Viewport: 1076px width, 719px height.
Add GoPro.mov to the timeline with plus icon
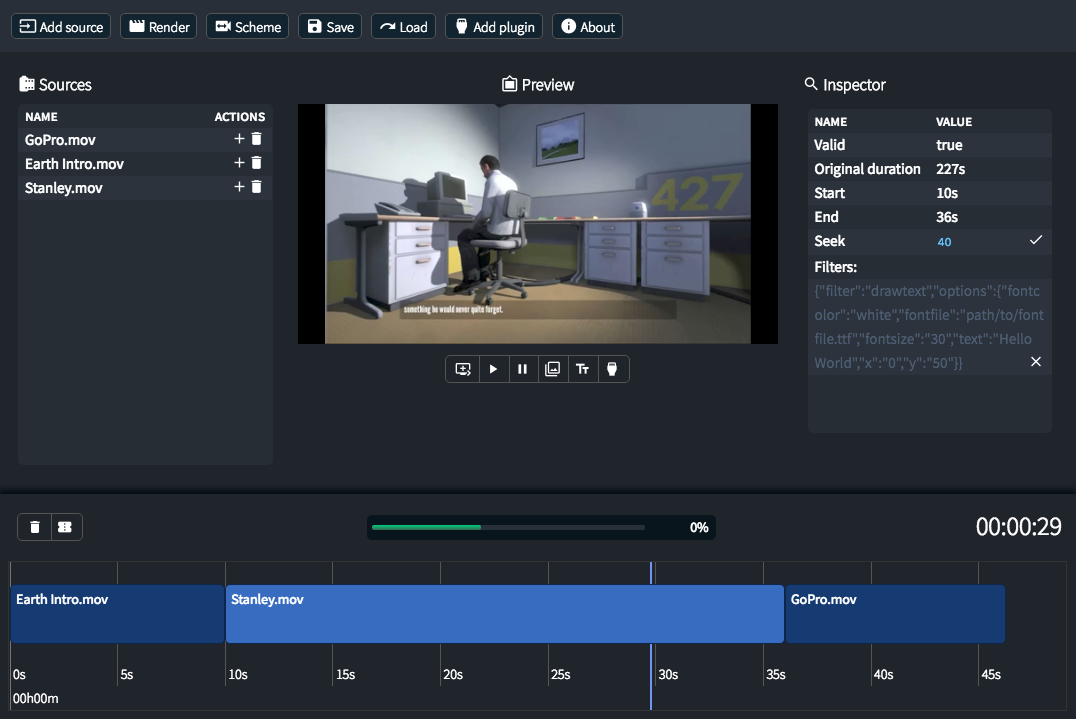coord(239,139)
